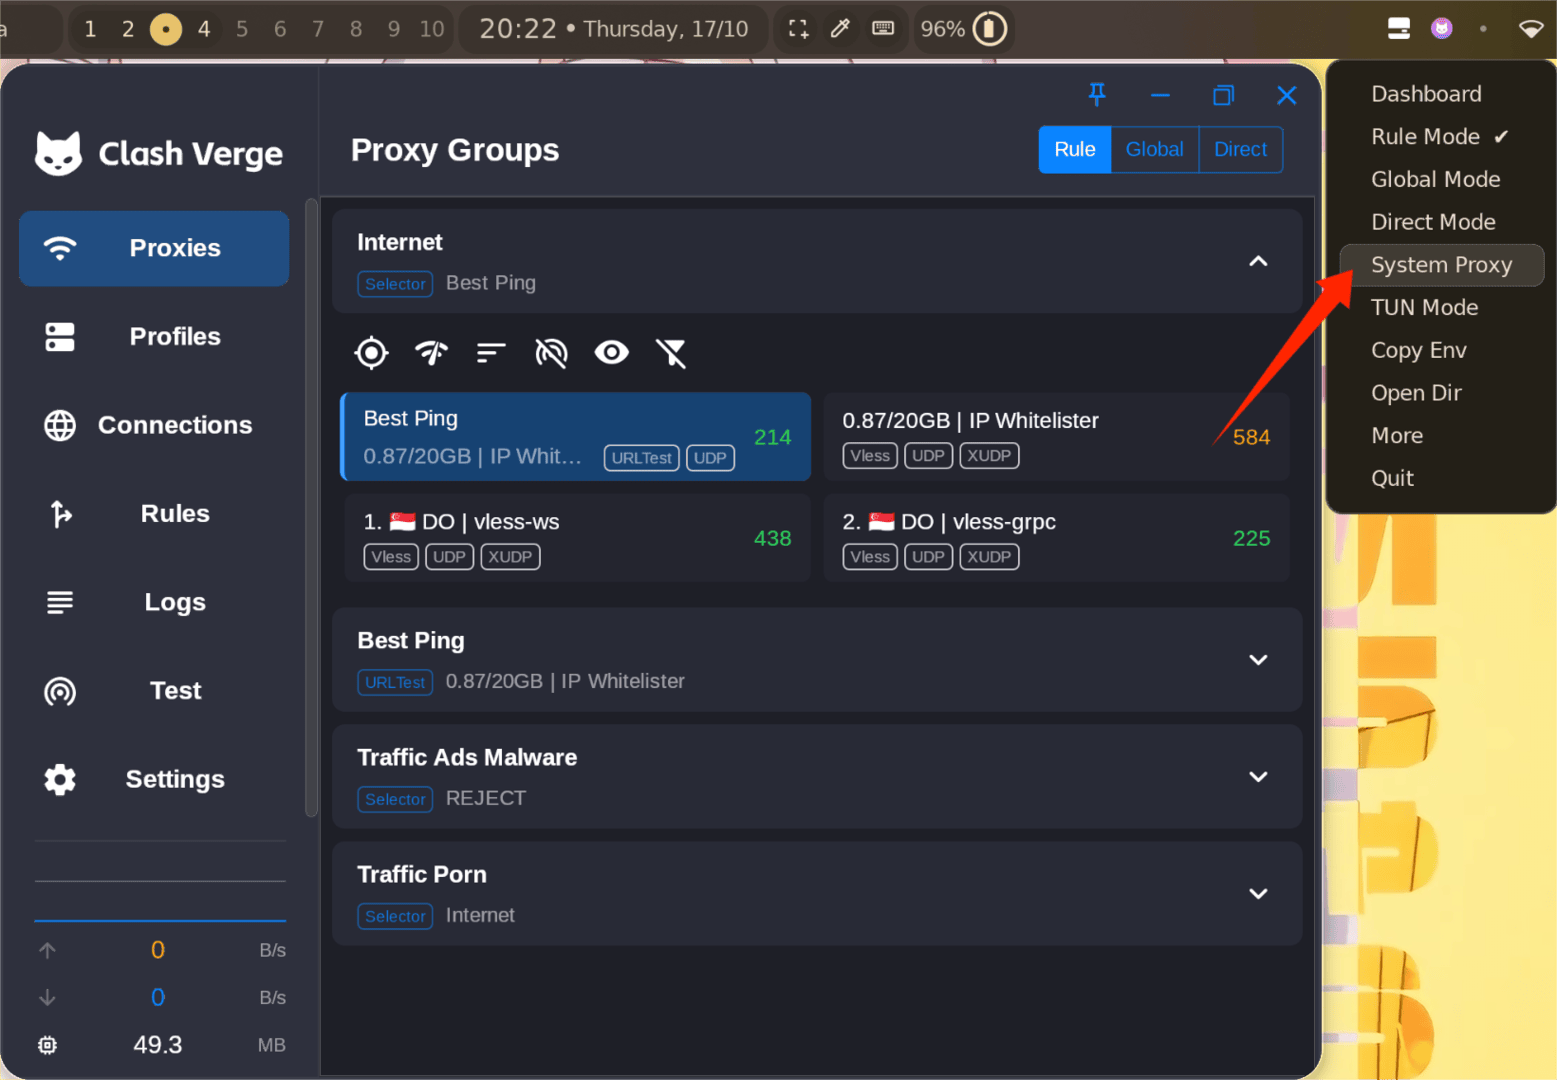Click the memory usage chip icon
The image size is (1557, 1080).
(x=47, y=1045)
